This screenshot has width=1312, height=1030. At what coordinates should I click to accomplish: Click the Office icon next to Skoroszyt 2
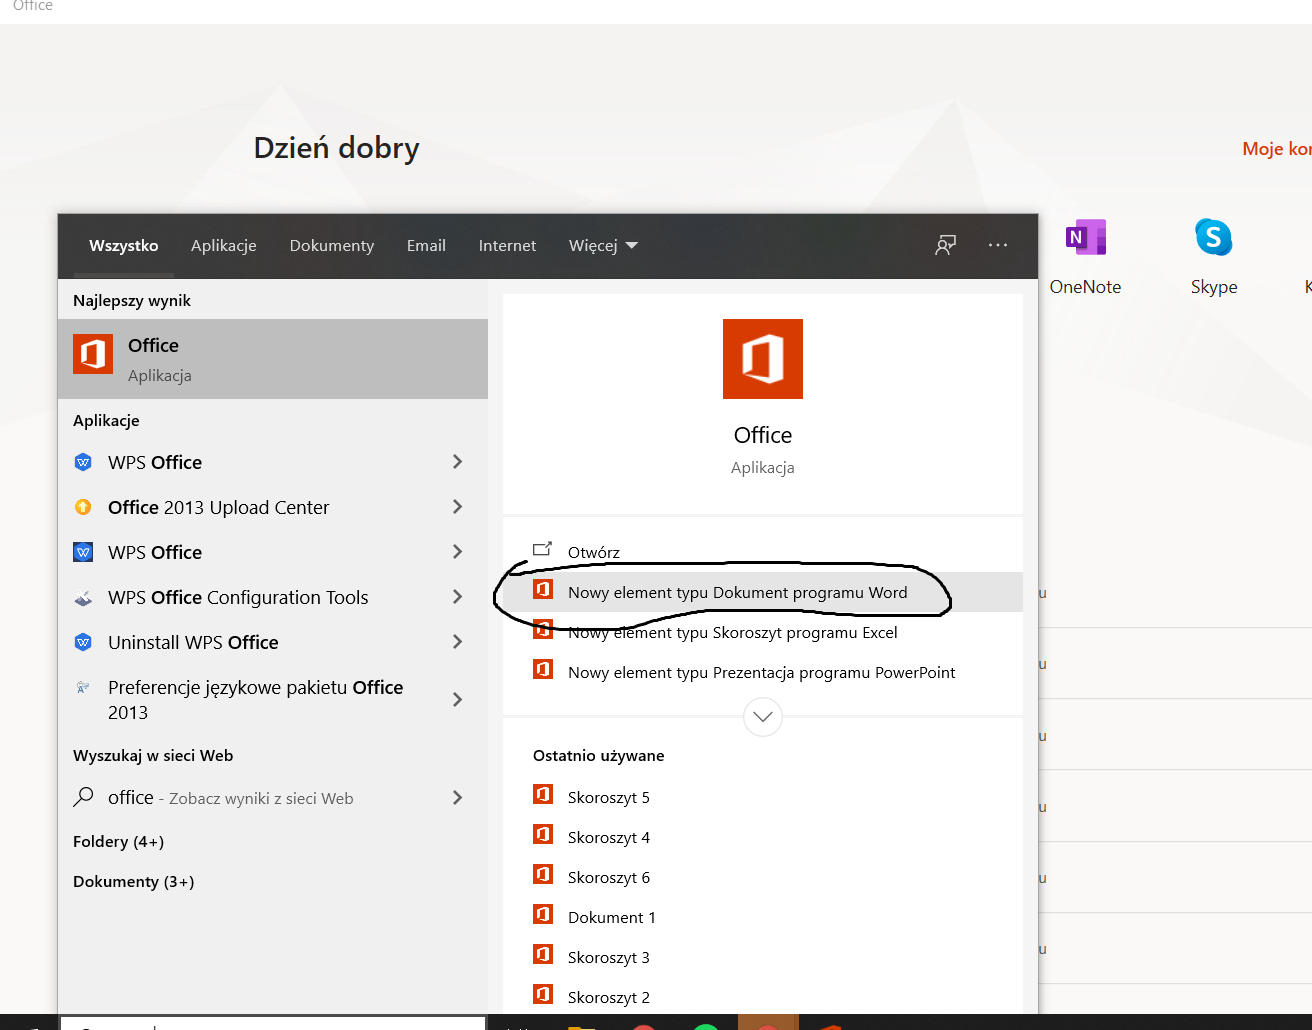point(543,994)
